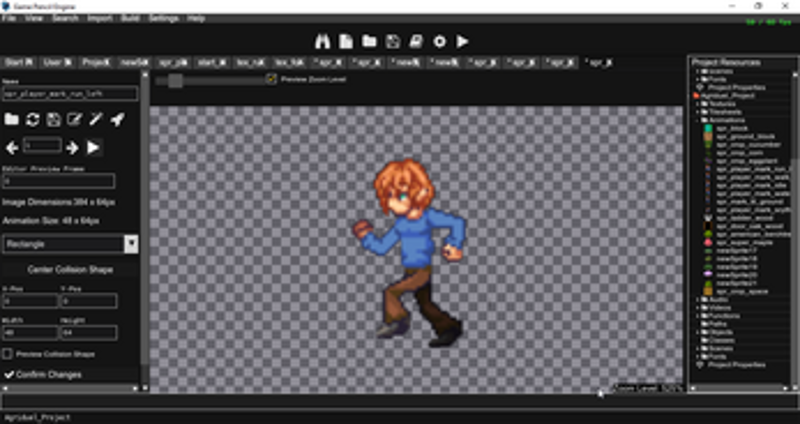Screen dimensions: 800x424
Task: Open build settings with the top toolbar gear icon
Action: (x=439, y=41)
